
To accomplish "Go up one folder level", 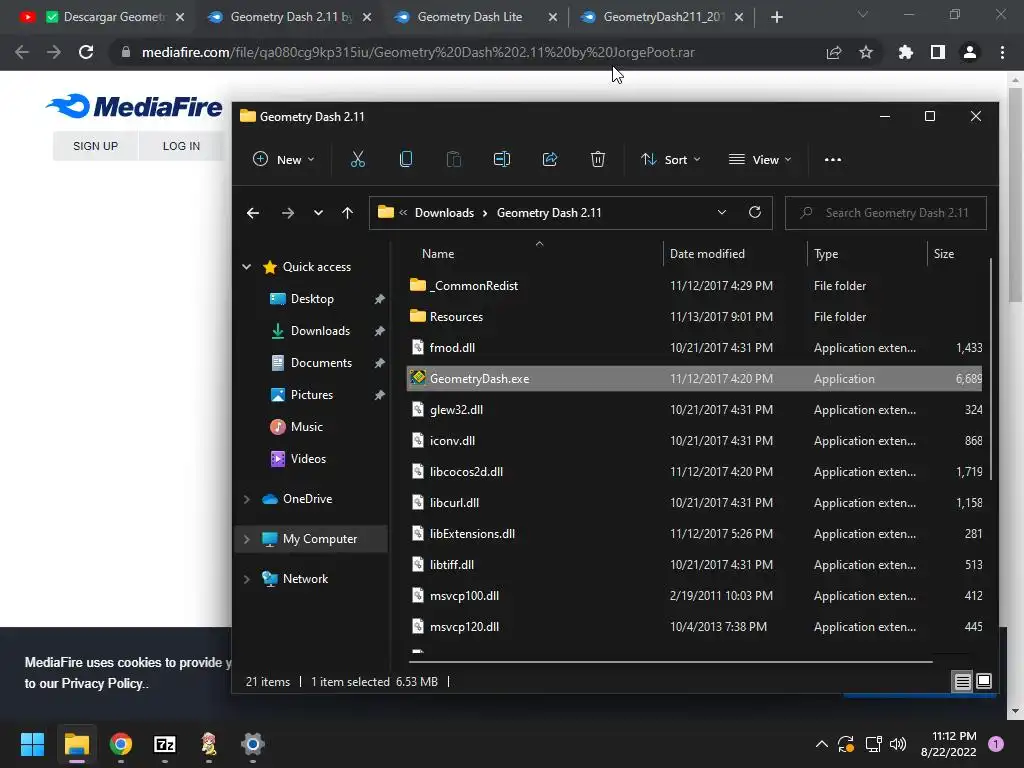I will tap(347, 213).
